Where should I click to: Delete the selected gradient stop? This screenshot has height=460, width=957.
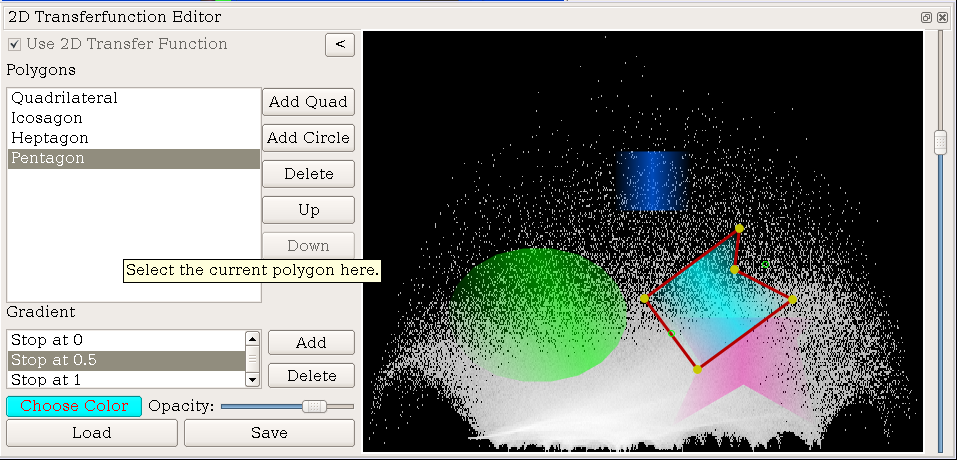coord(311,376)
